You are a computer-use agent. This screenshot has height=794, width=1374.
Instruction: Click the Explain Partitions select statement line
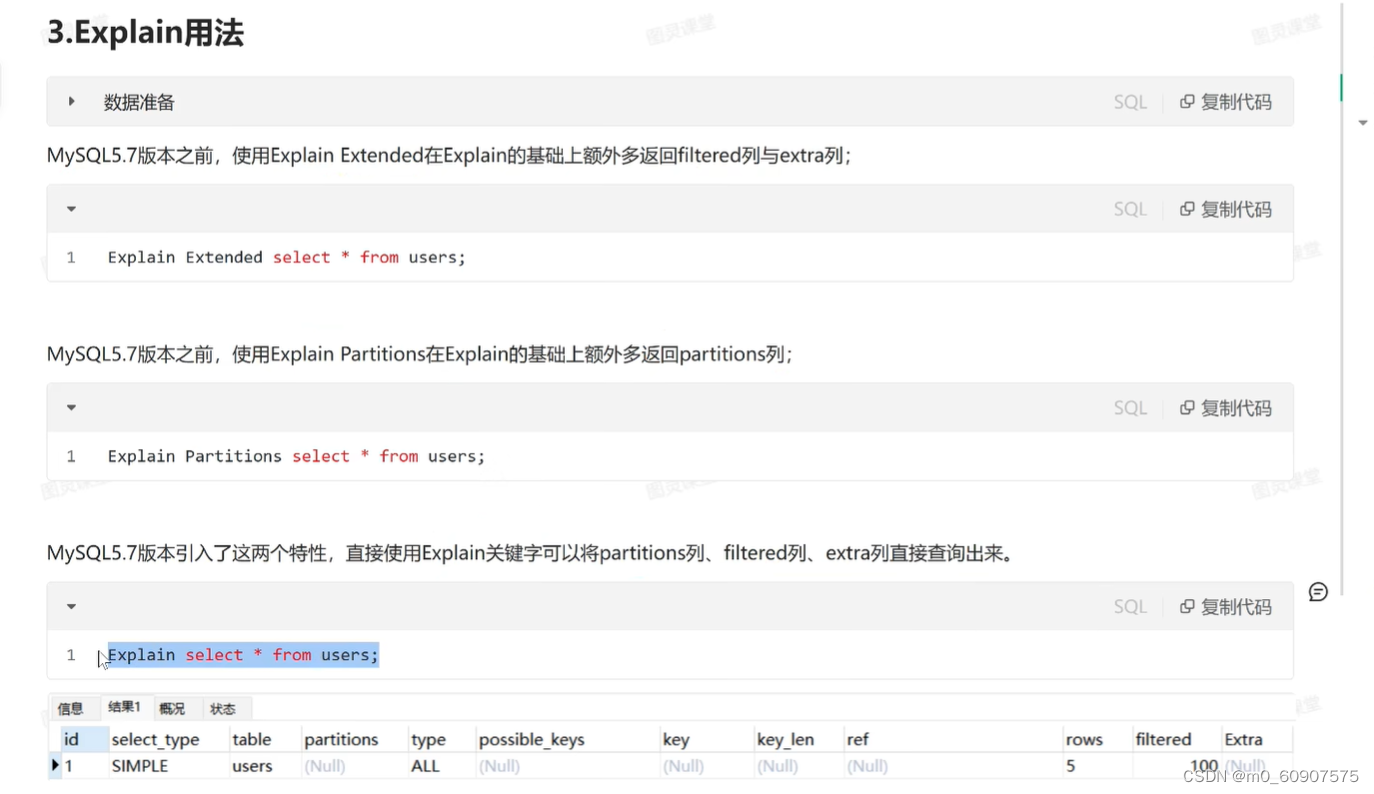[296, 456]
